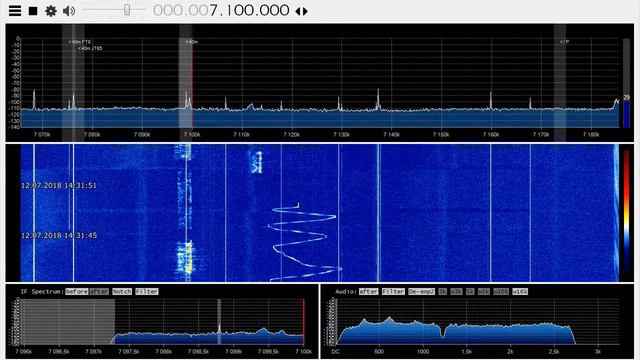Toggle the IF Spectrum Notch option
640x360 pixels.
click(122, 291)
